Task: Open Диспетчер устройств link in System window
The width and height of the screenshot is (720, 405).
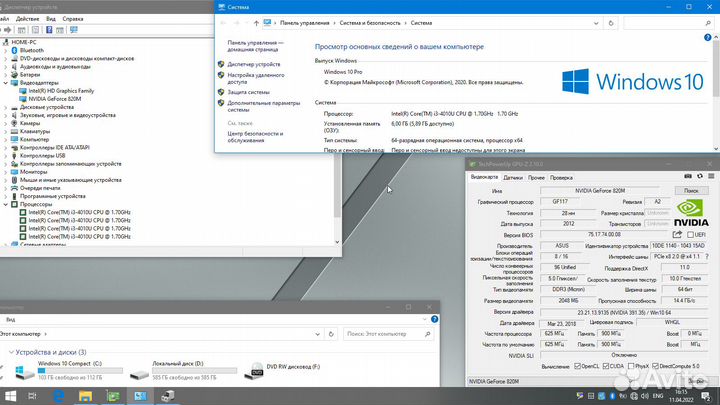Action: [253, 64]
